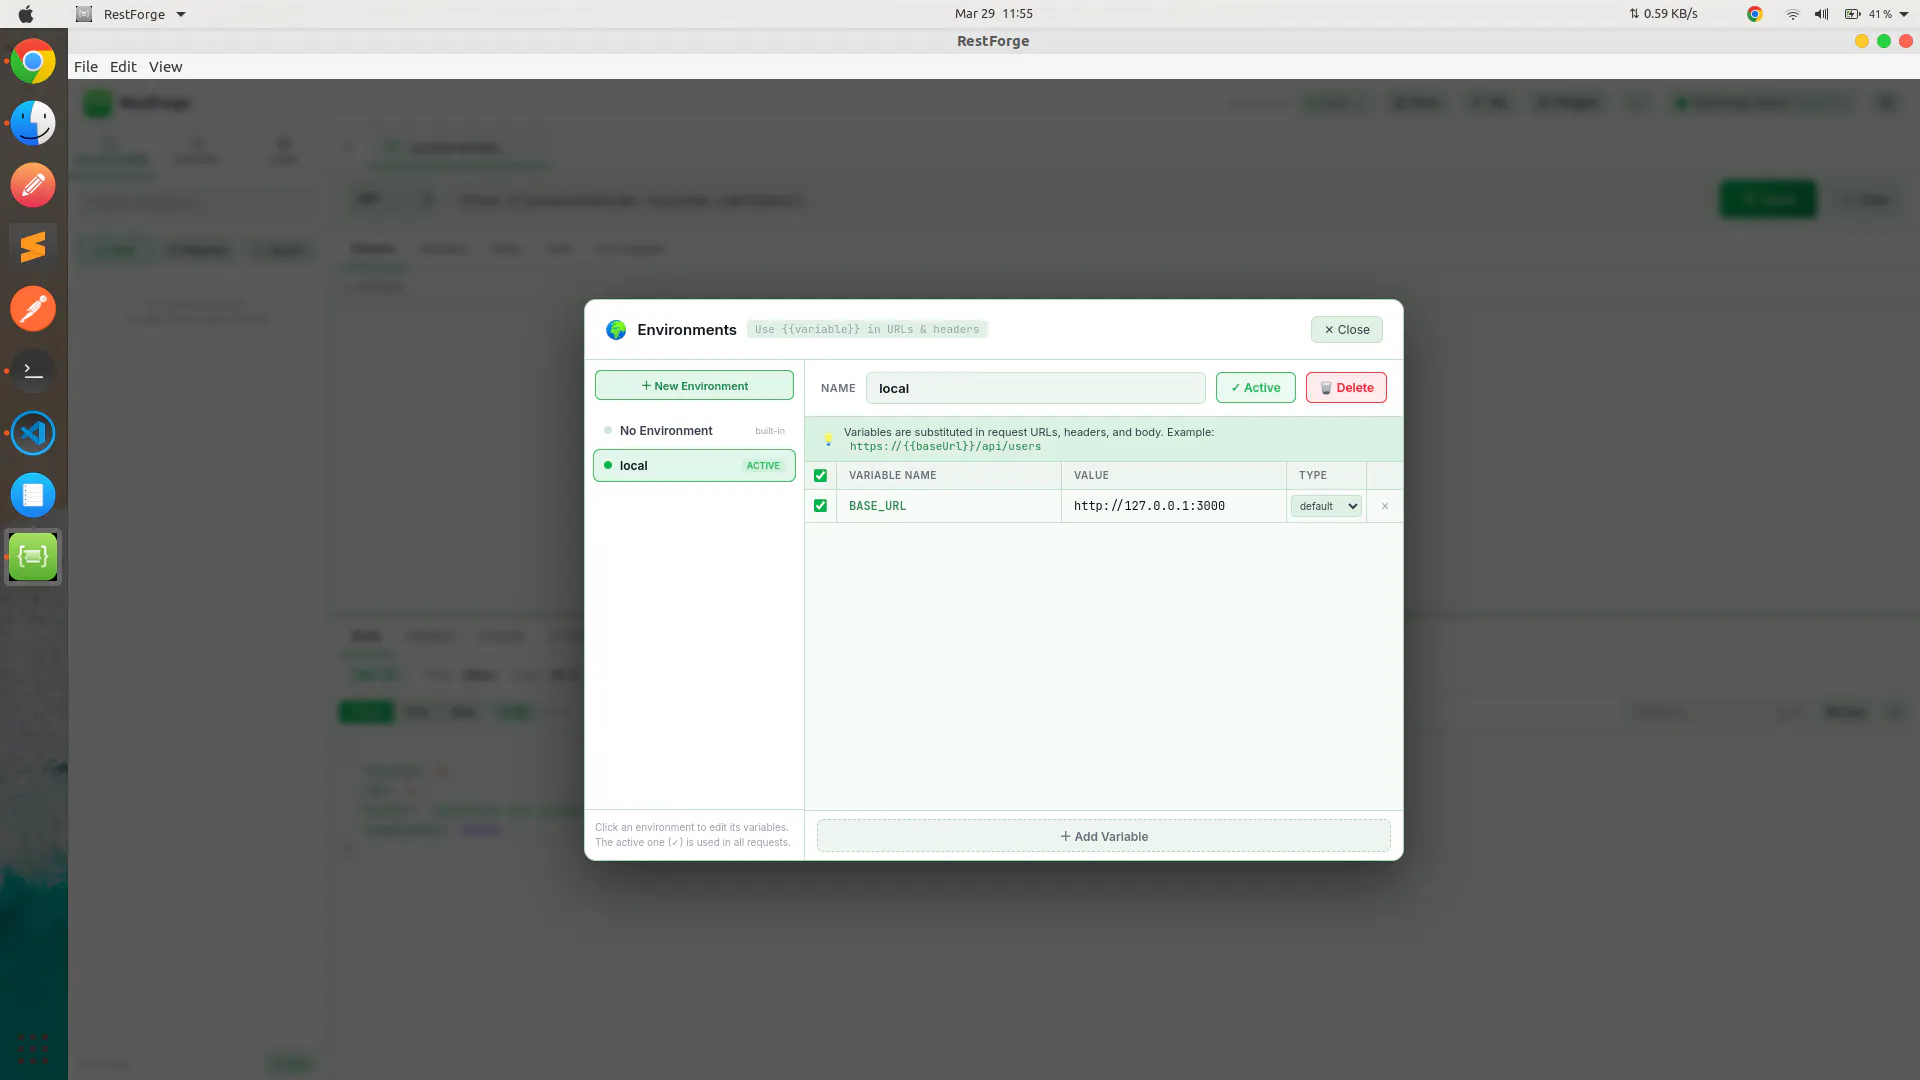Select the No Environment entry

pyautogui.click(x=694, y=431)
